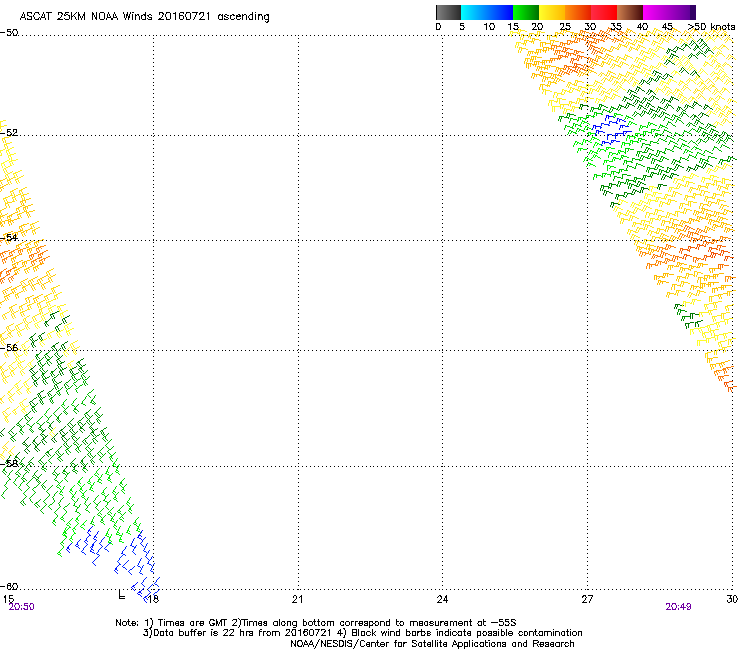The width and height of the screenshot is (740, 650).
Task: Click the '-50' latitude label
Action: 9,33
